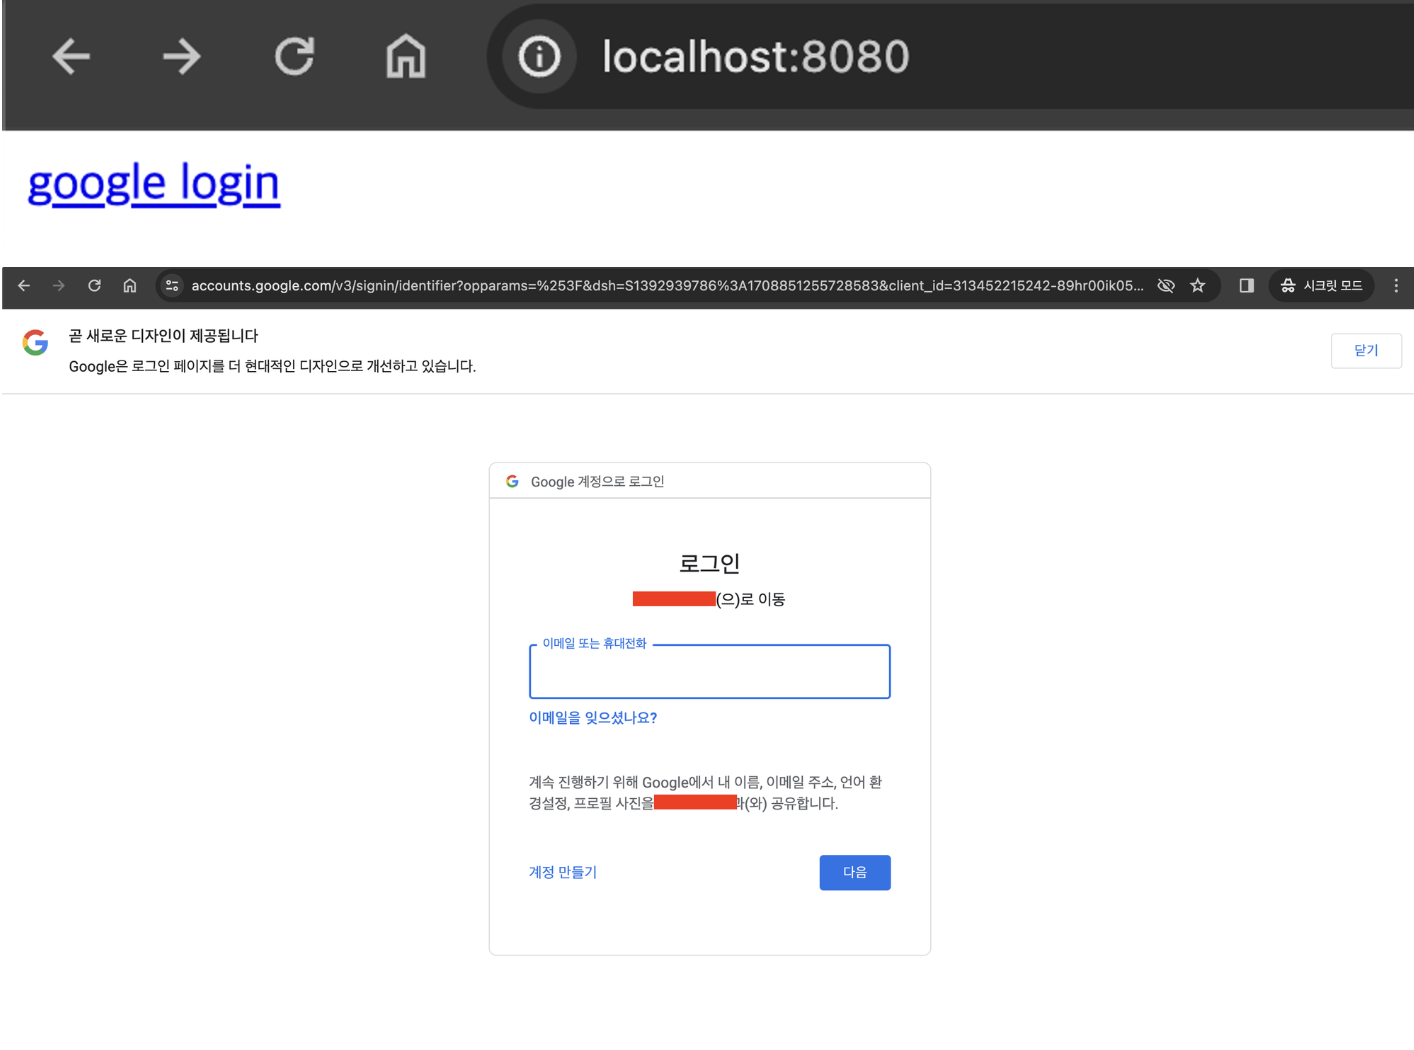The width and height of the screenshot is (1414, 1050).
Task: Click the home icon in the Google sign-in window
Action: pyautogui.click(x=130, y=286)
